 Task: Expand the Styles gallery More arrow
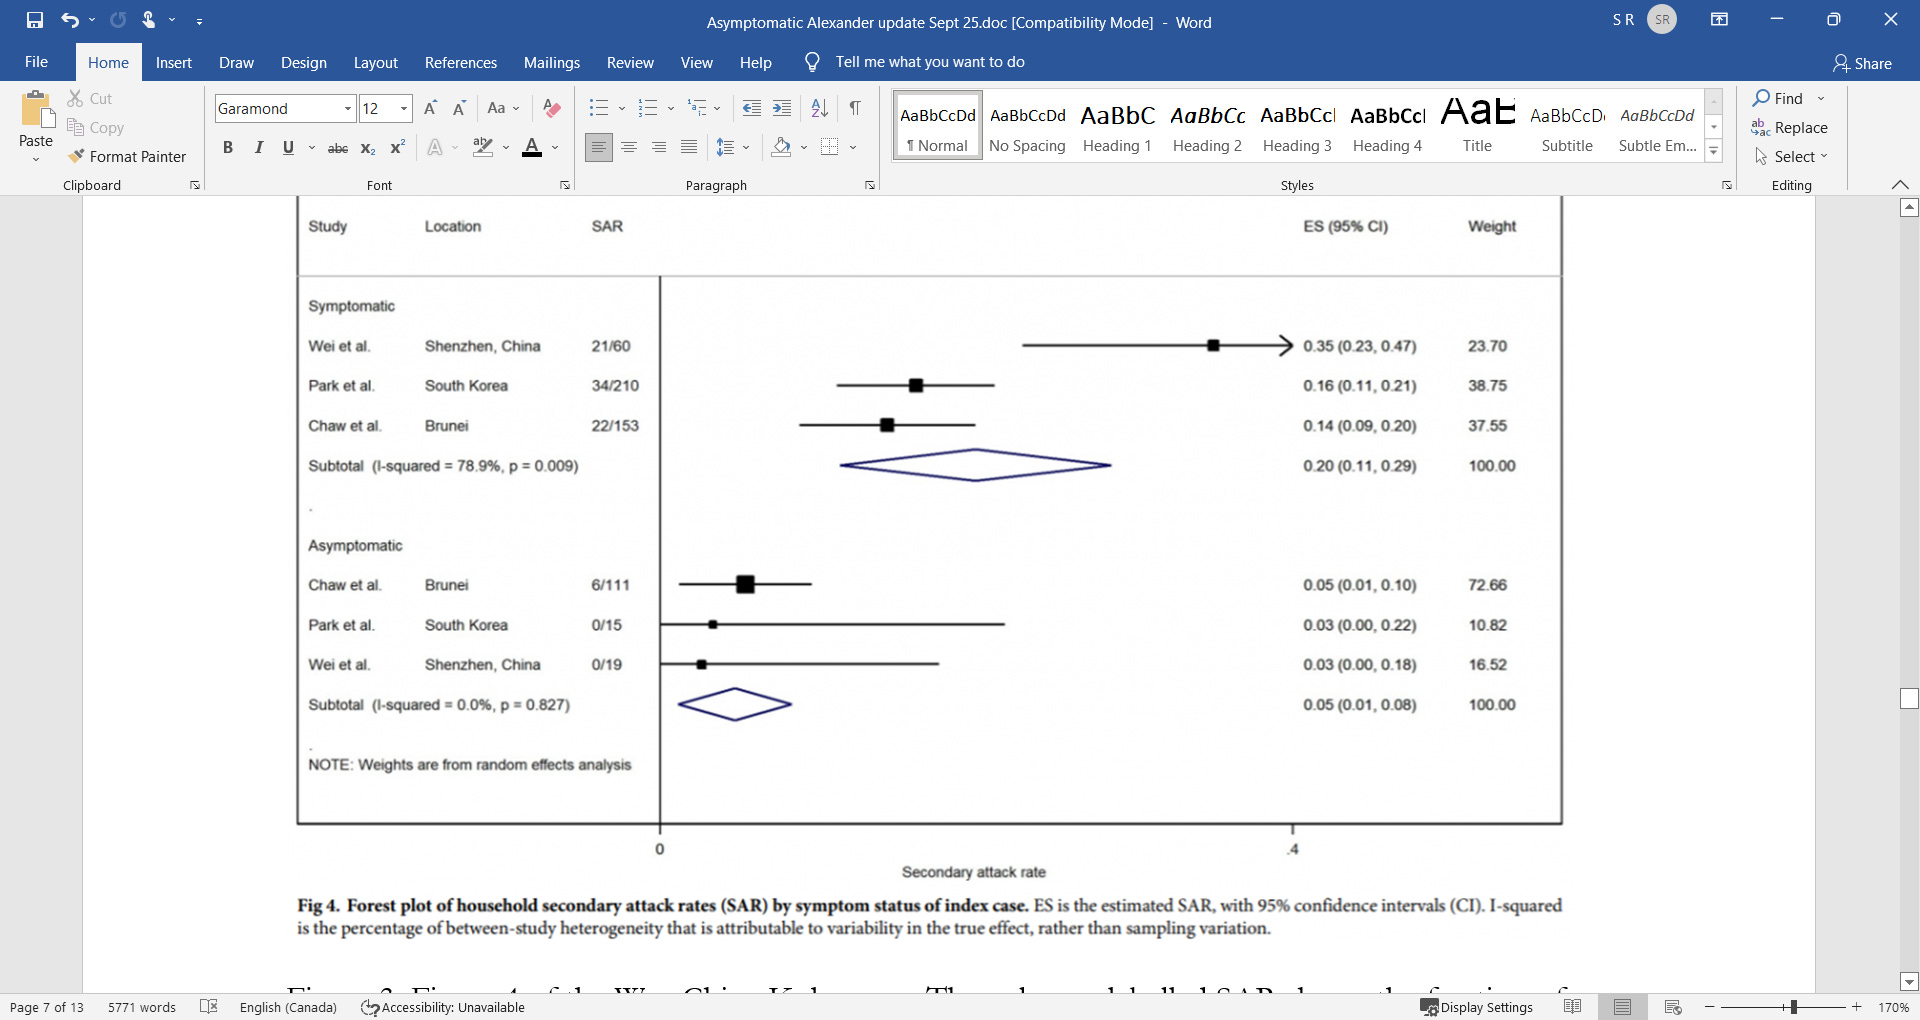click(x=1714, y=152)
